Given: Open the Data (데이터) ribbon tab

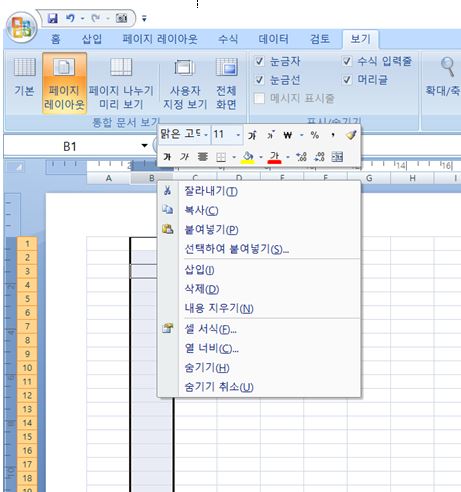Looking at the screenshot, I should [x=273, y=39].
